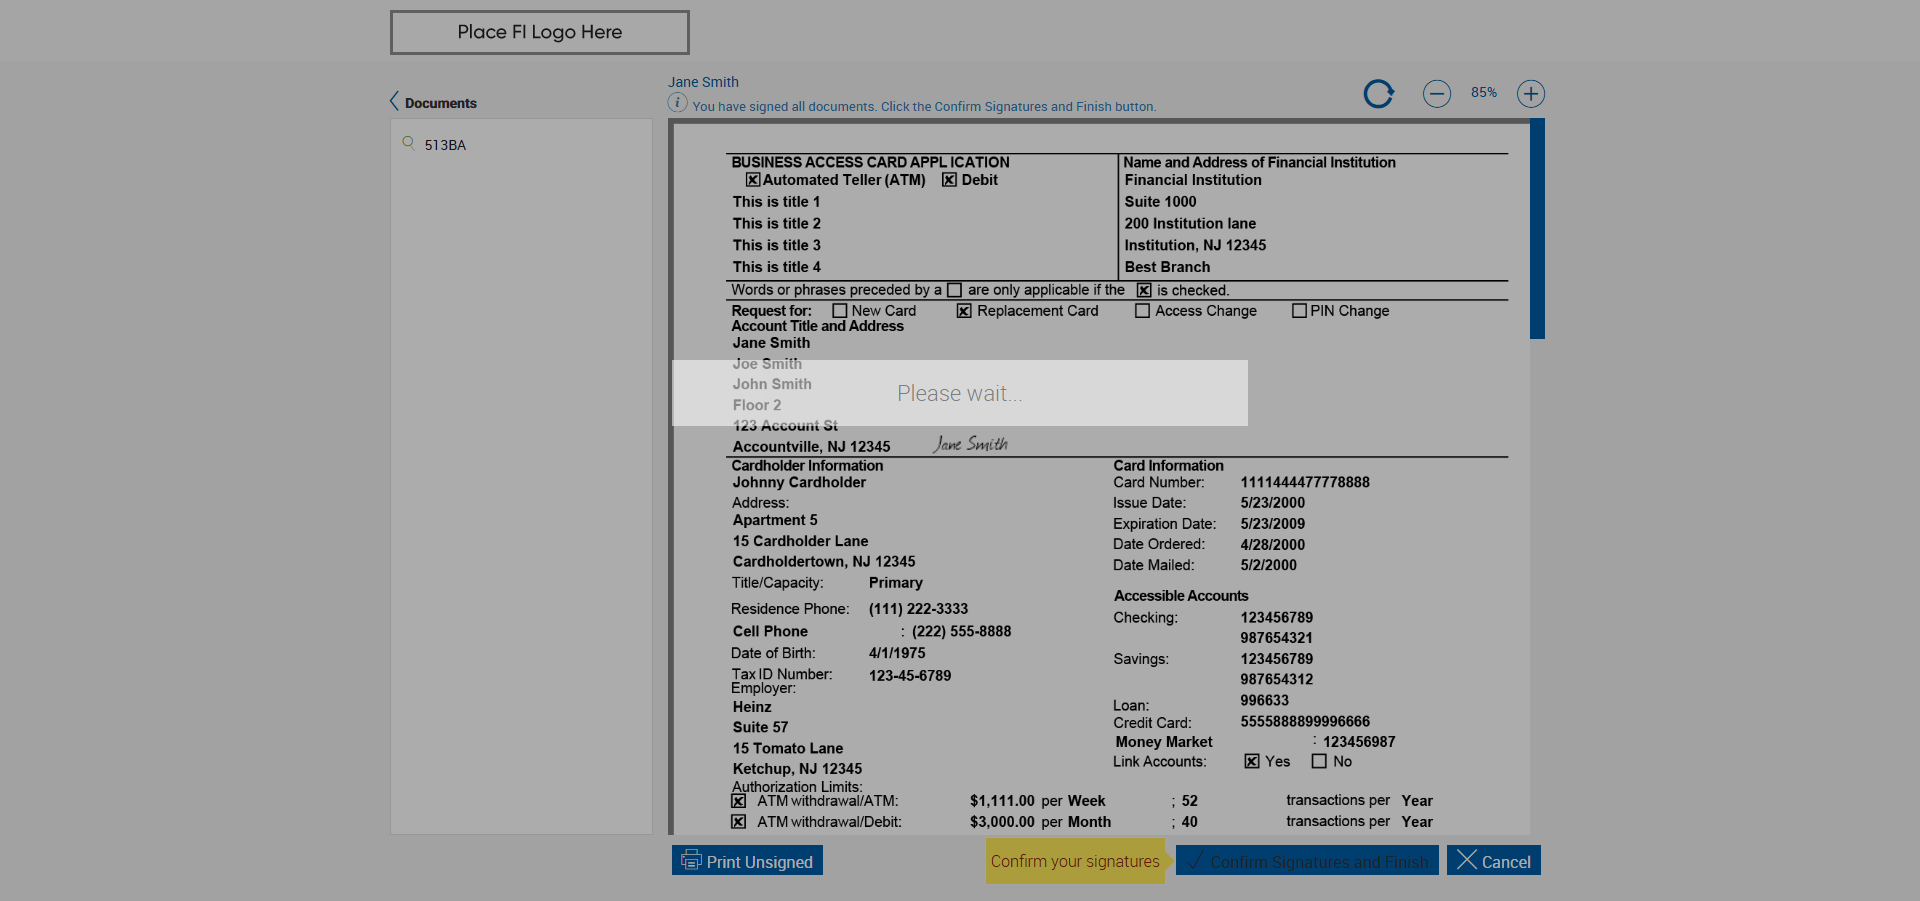Click the Jane Smith signer name heading
Image resolution: width=1920 pixels, height=901 pixels.
(x=703, y=82)
